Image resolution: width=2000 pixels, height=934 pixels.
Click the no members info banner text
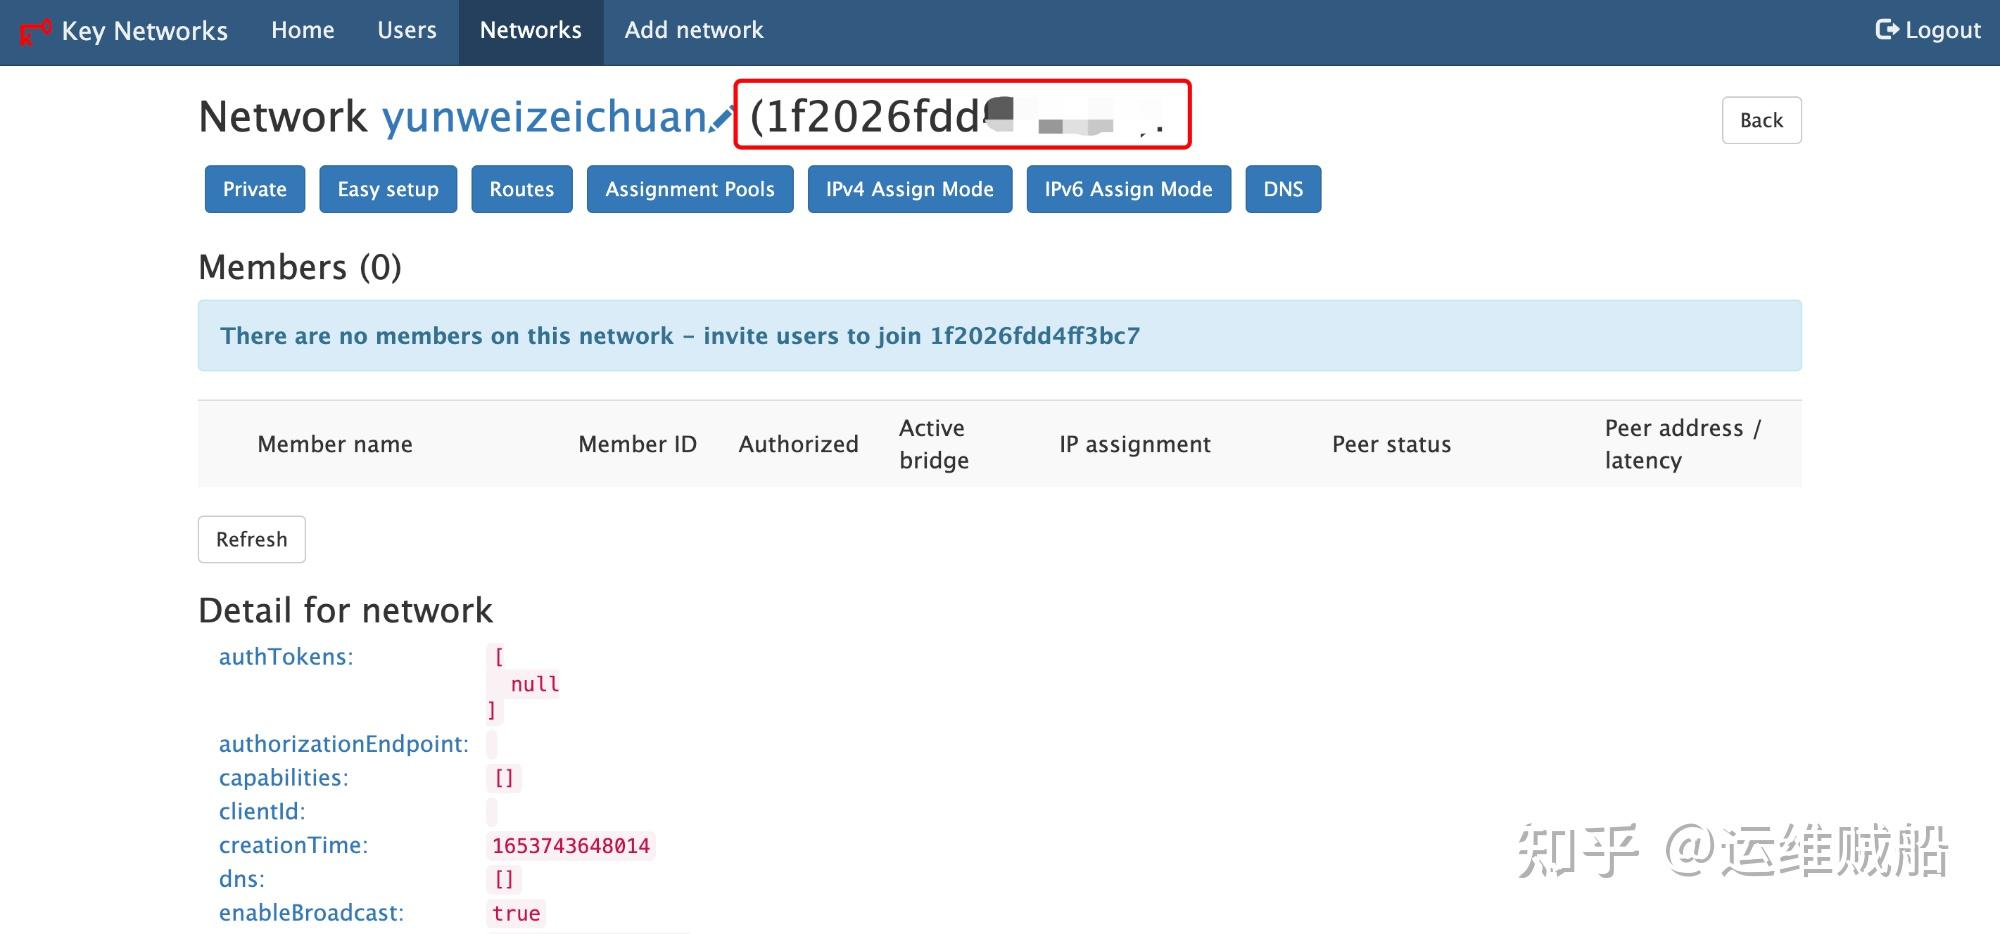pos(680,336)
